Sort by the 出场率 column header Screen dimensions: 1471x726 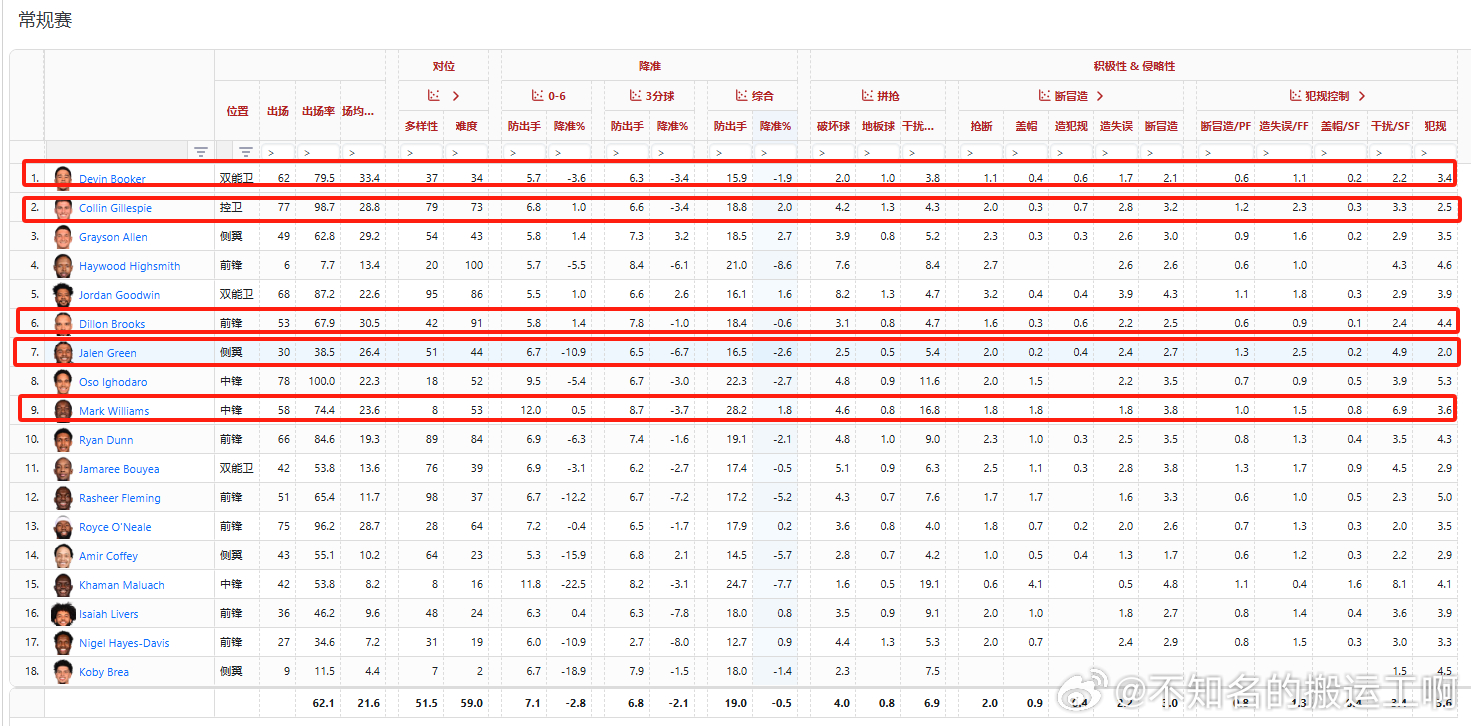318,111
